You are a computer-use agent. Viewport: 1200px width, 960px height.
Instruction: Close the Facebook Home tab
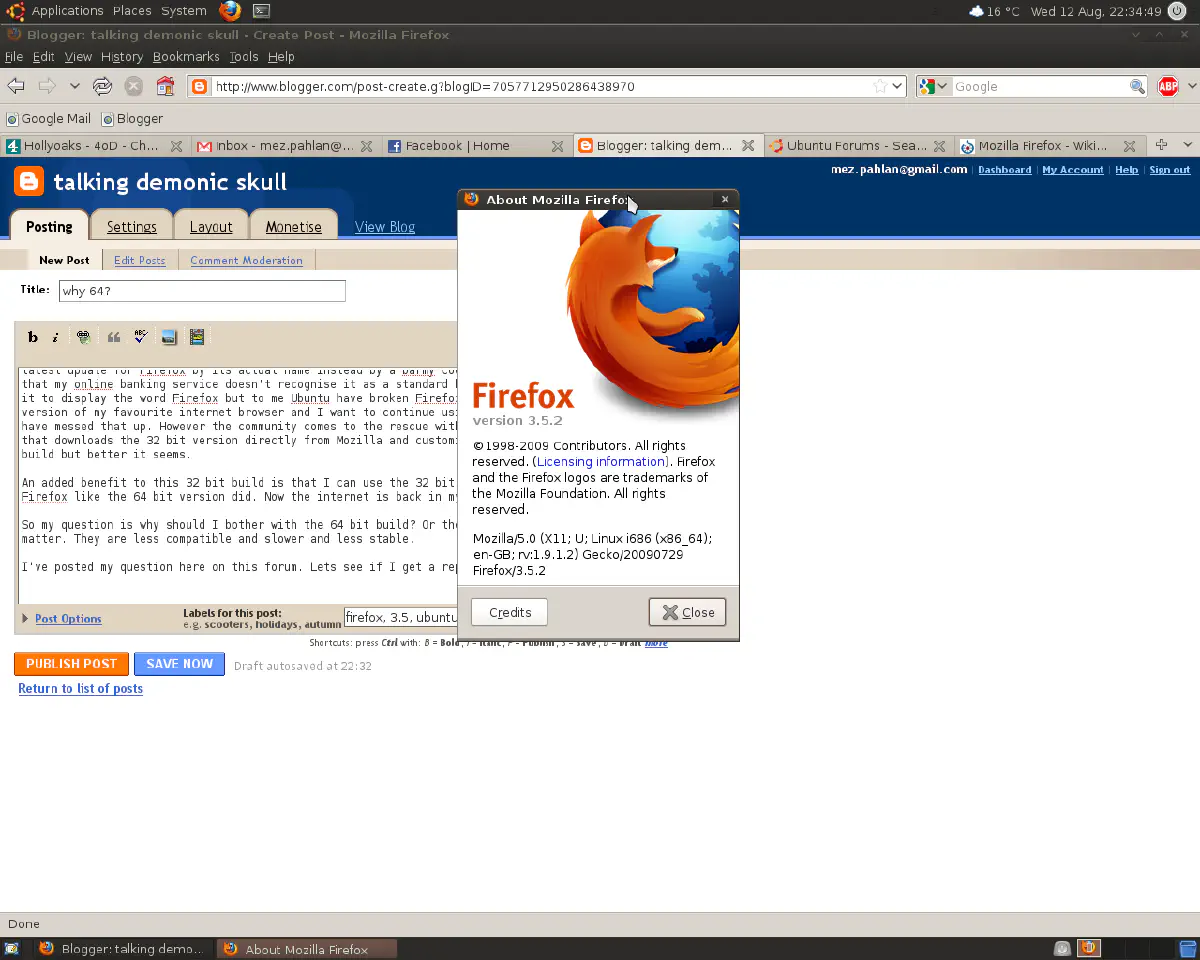(x=558, y=146)
